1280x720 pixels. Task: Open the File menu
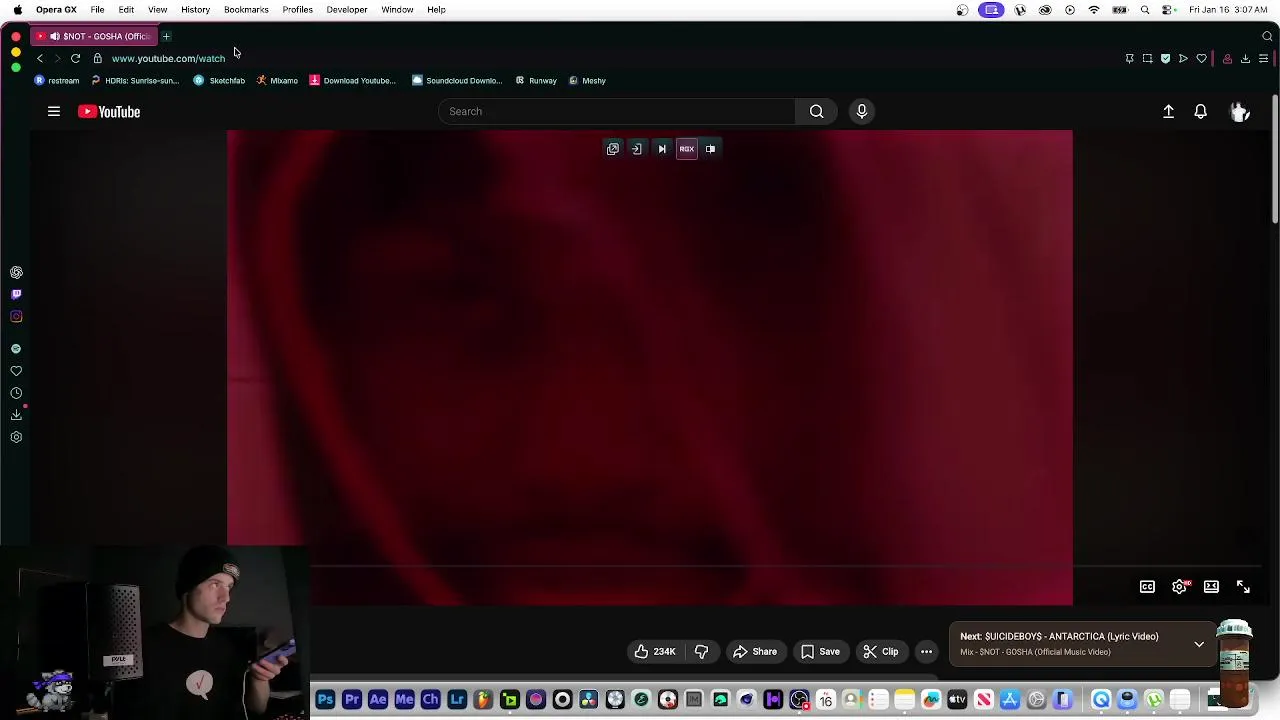(x=97, y=9)
